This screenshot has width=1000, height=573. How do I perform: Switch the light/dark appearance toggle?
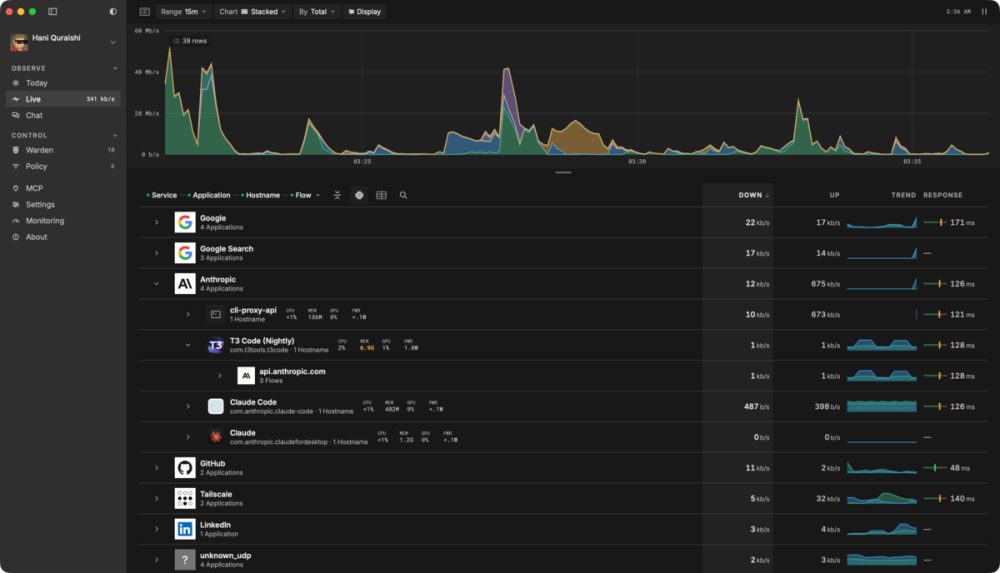113,11
